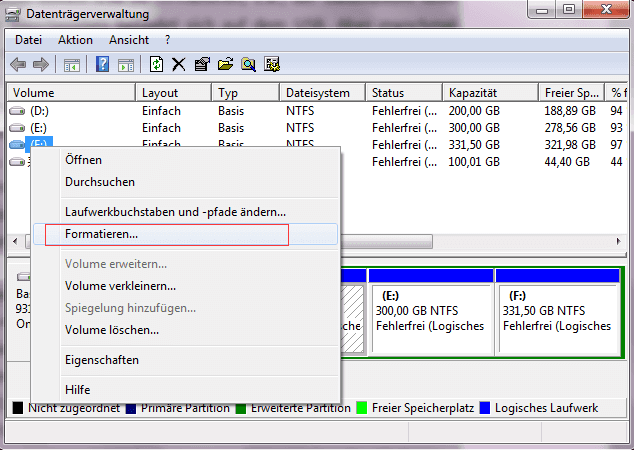The width and height of the screenshot is (634, 450).
Task: Click the green Erweiterte Partition swatch
Action: pyautogui.click(x=241, y=409)
